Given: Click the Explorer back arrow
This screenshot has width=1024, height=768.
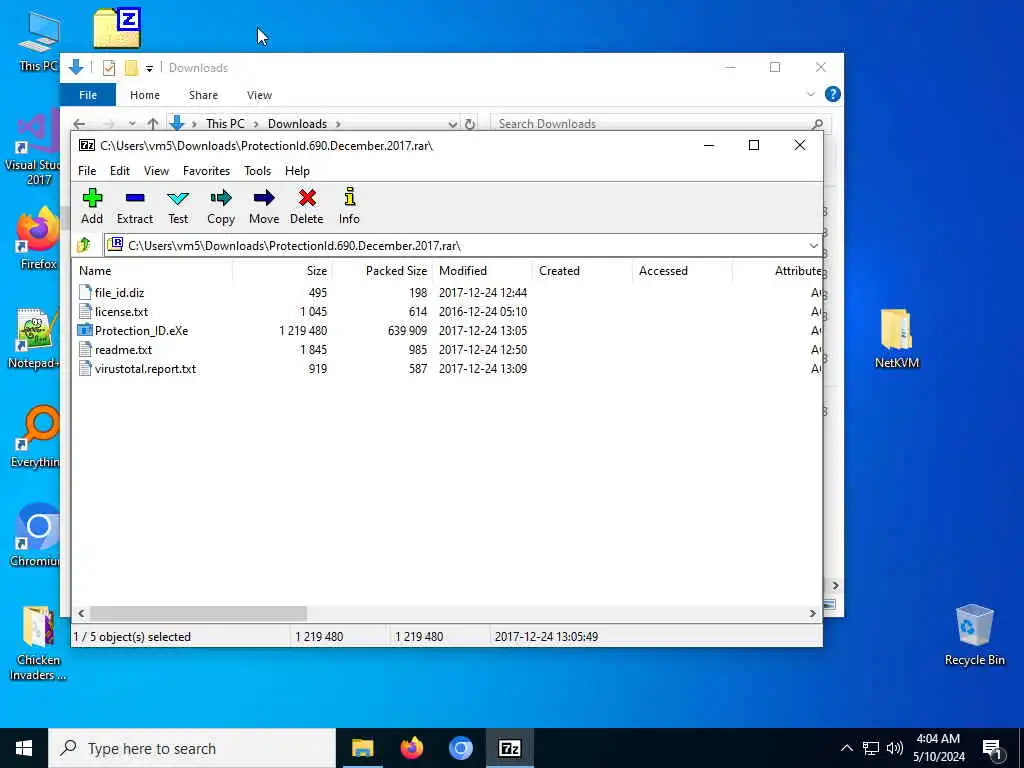Looking at the screenshot, I should 79,123.
